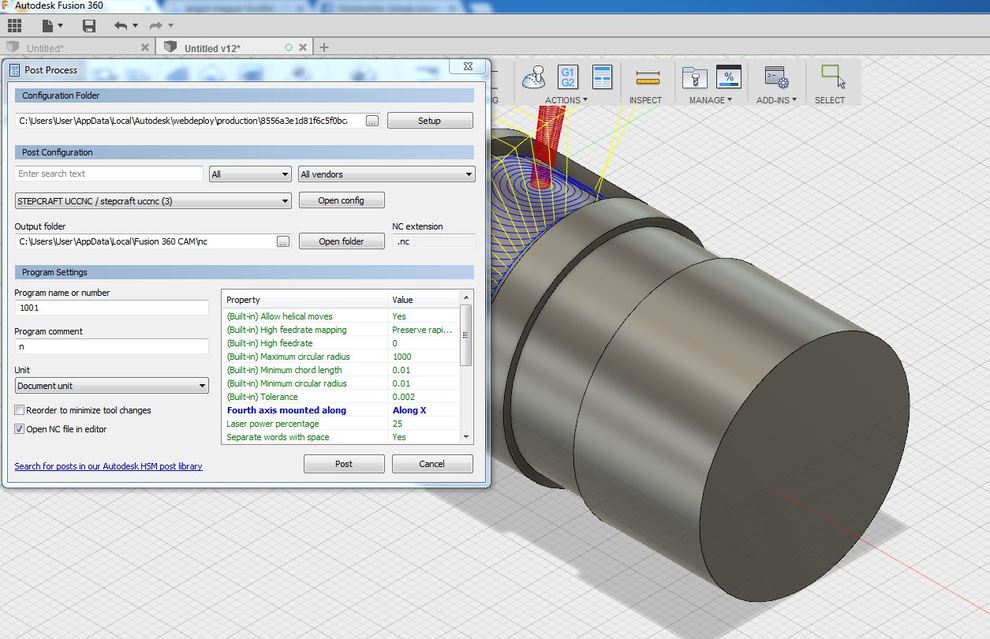Expand the MANAGE dropdown

coord(710,100)
